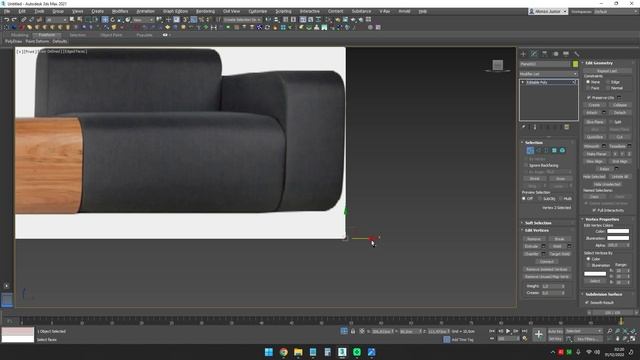Click the Connect button in Edit Vertices
Image resolution: width=640 pixels, height=360 pixels.
547,262
